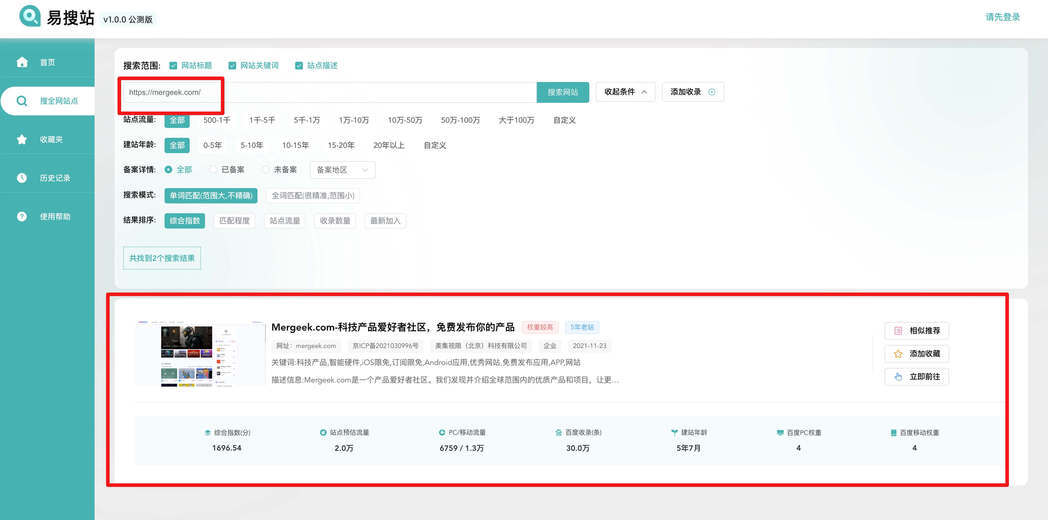This screenshot has width=1048, height=520.
Task: Filter 站点流量 by 500-1千
Action: [x=217, y=120]
